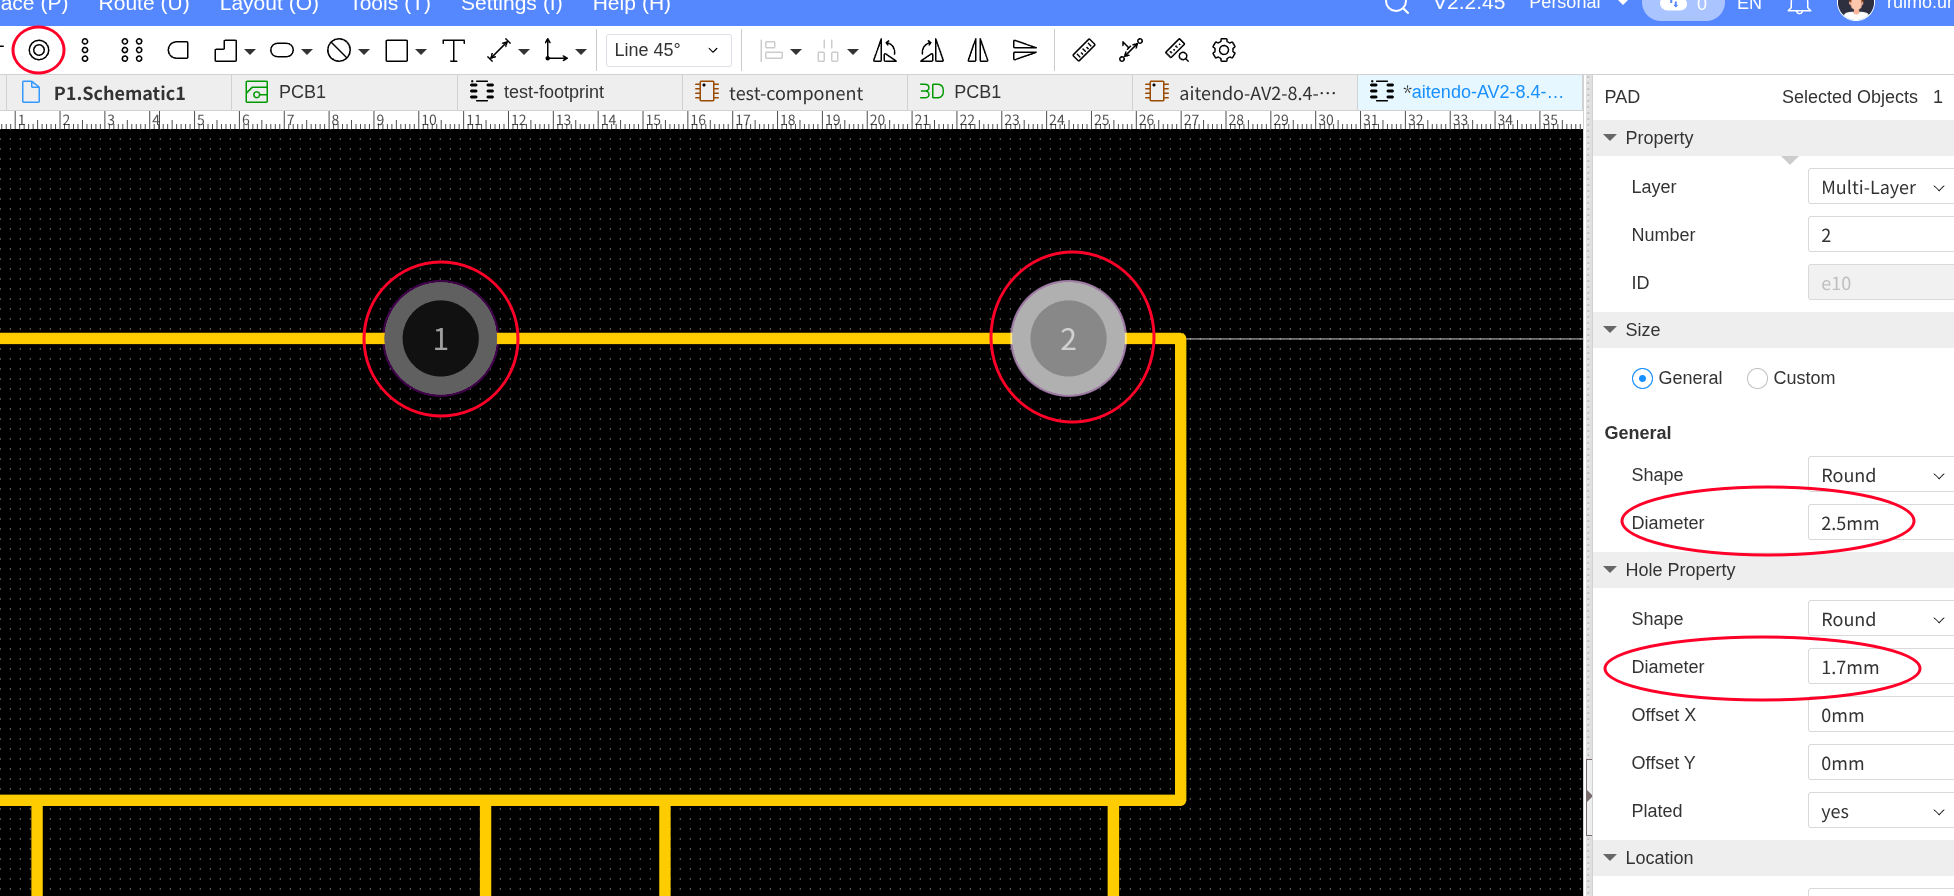The width and height of the screenshot is (1954, 896).
Task: Edit the hole Diameter 1.7mm field
Action: [1881, 667]
